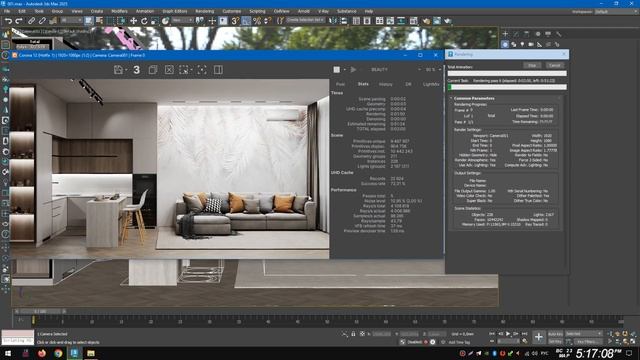Image resolution: width=640 pixels, height=360 pixels.
Task: Open the Workspaces Default dropdown
Action: coord(616,11)
